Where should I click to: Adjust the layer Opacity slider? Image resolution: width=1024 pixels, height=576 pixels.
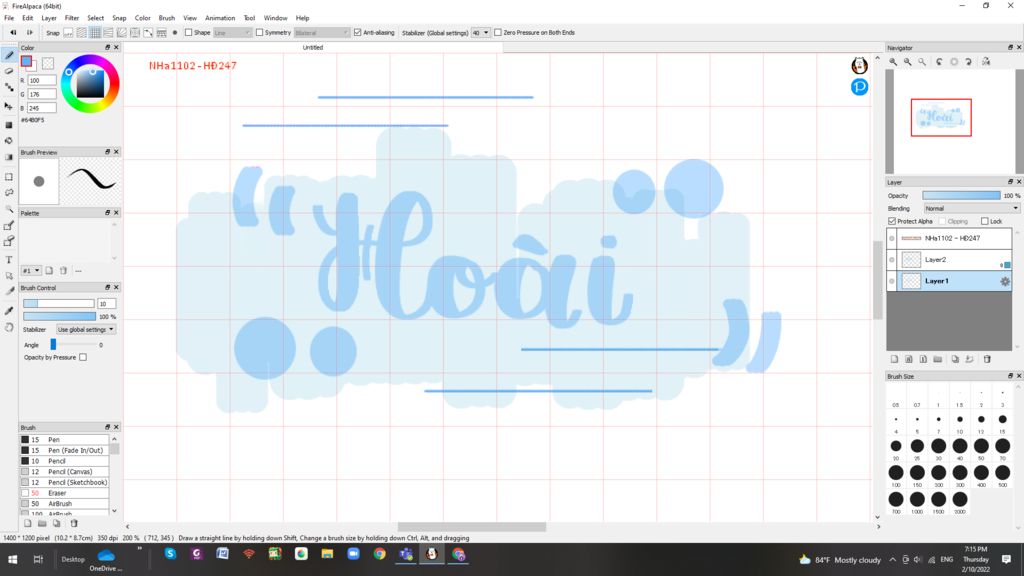(961, 195)
